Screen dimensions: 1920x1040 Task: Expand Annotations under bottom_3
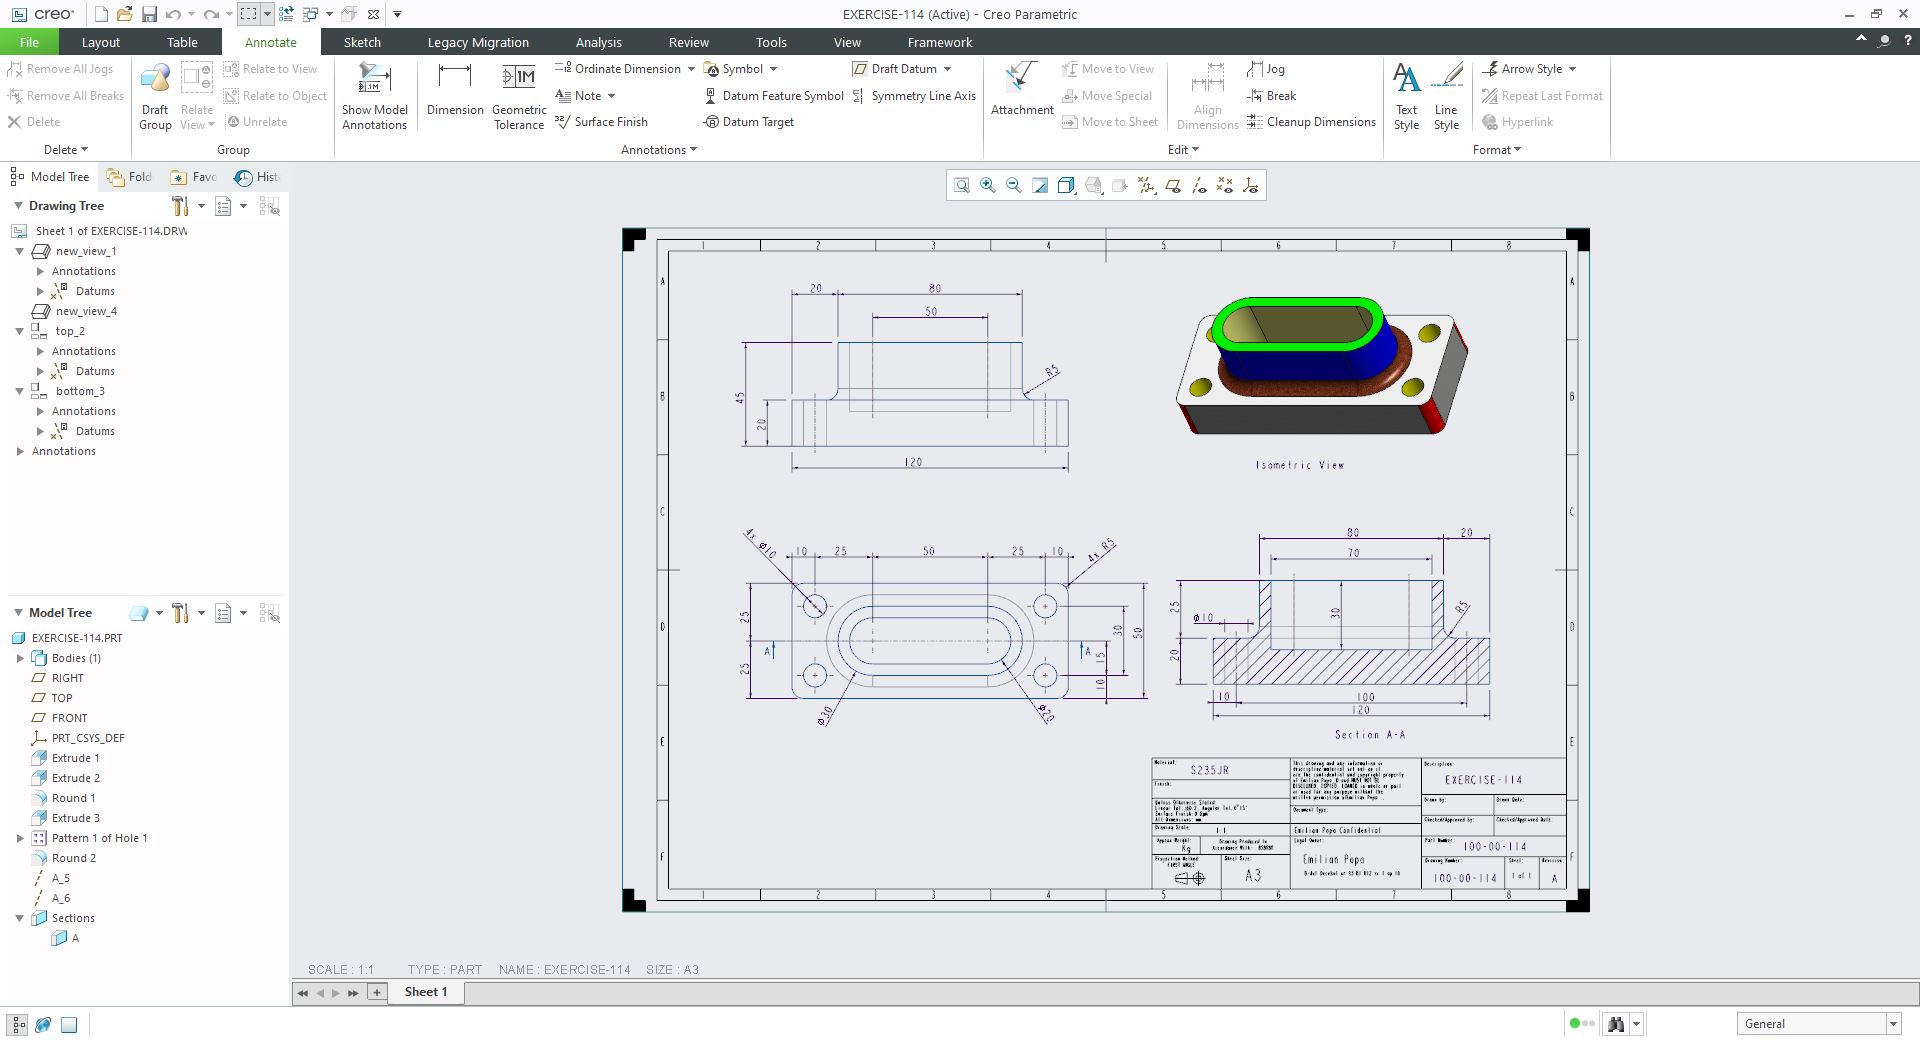[x=40, y=411]
